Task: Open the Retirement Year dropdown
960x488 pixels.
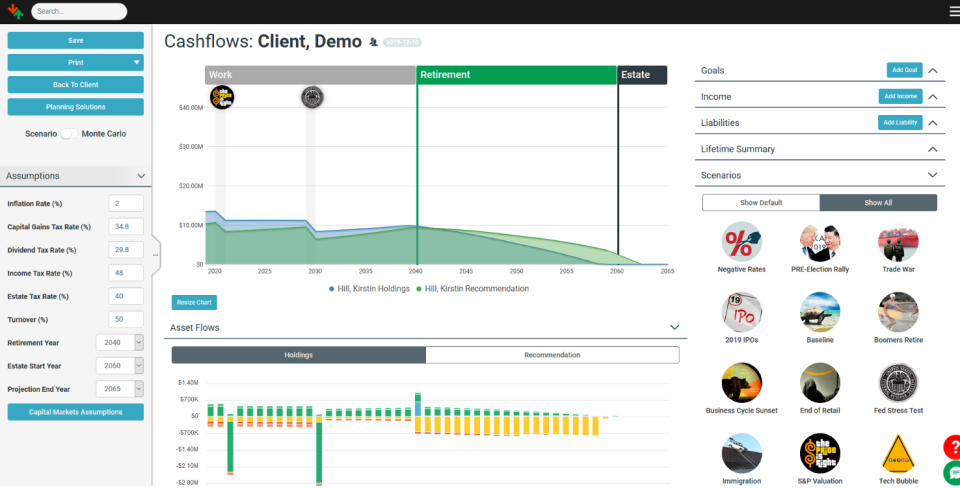Action: tap(139, 342)
